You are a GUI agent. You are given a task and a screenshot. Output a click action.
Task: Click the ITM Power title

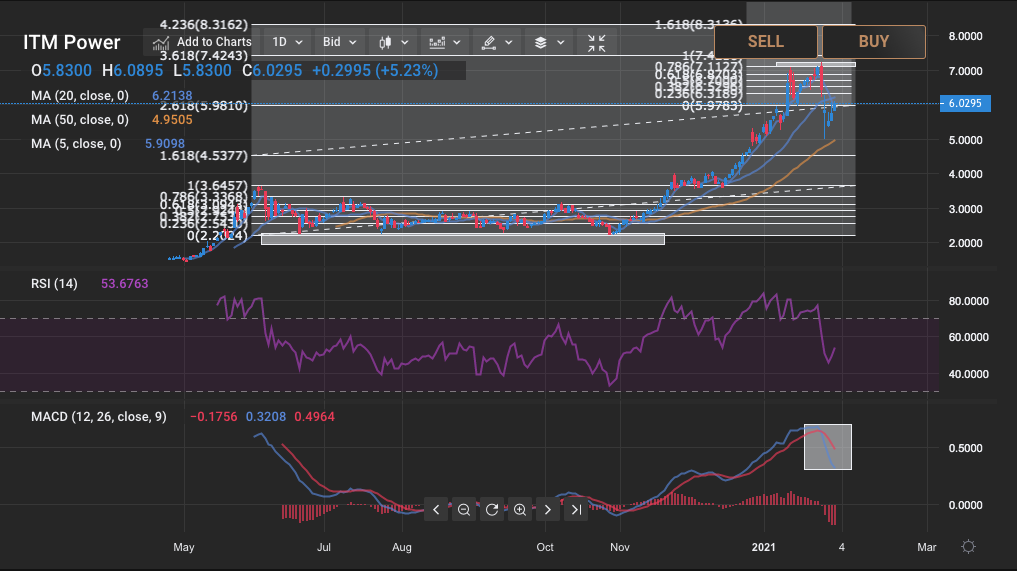72,42
